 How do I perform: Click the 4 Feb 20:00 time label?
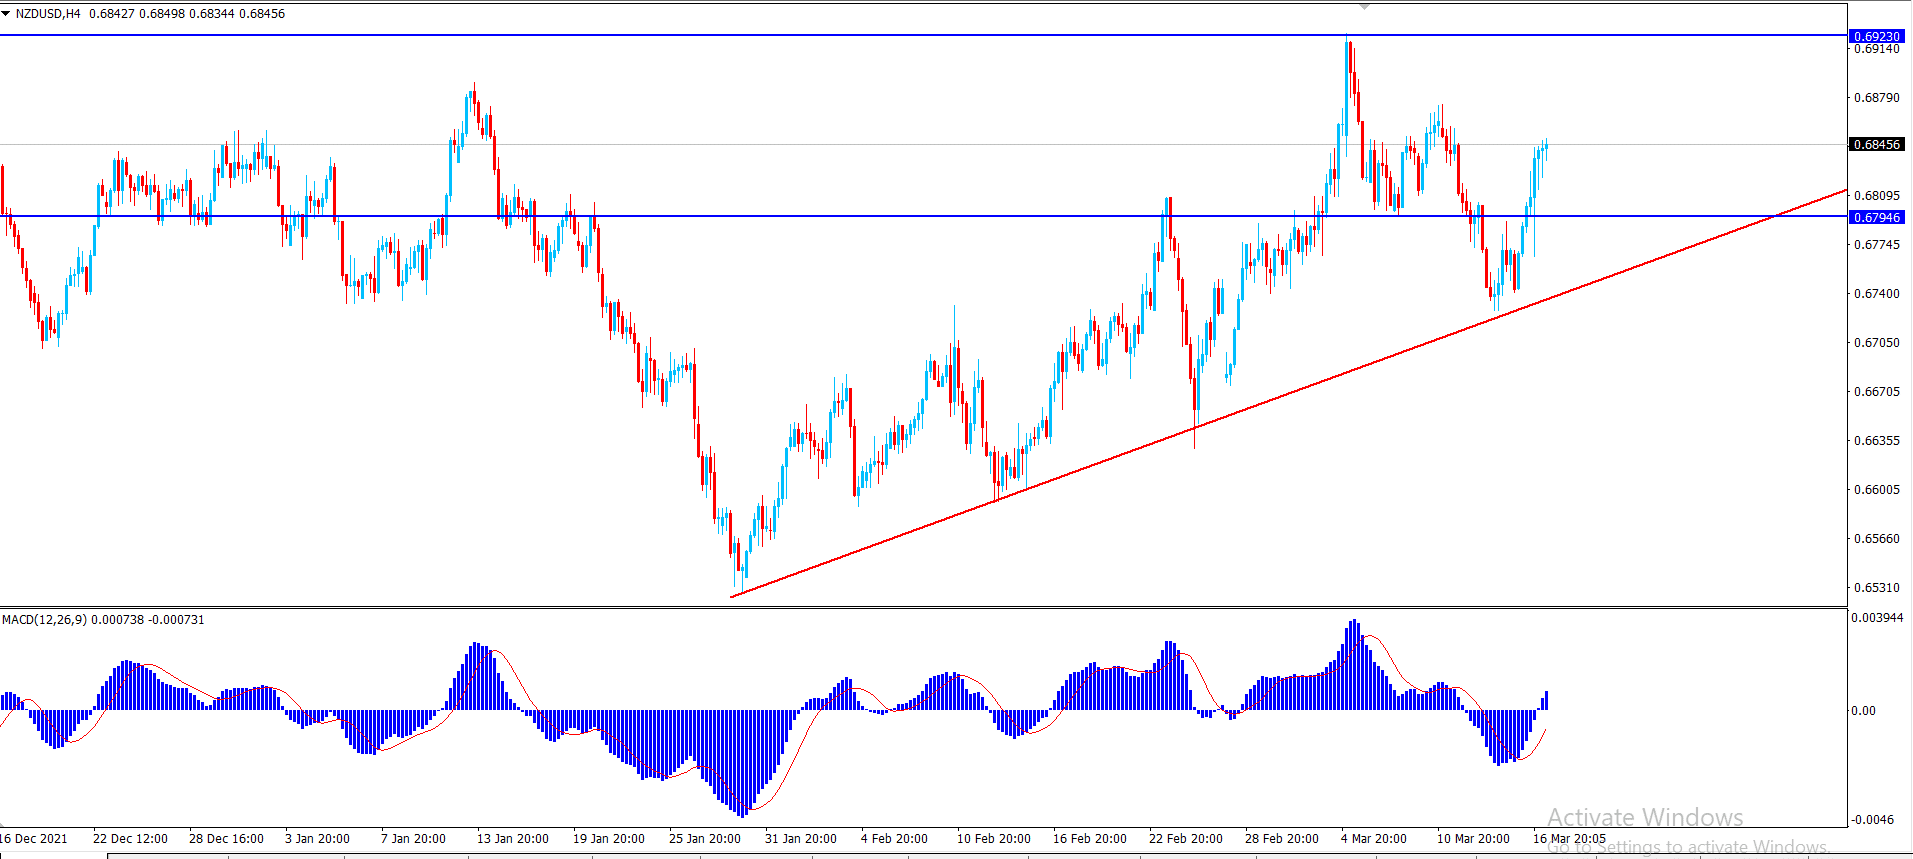click(x=894, y=839)
